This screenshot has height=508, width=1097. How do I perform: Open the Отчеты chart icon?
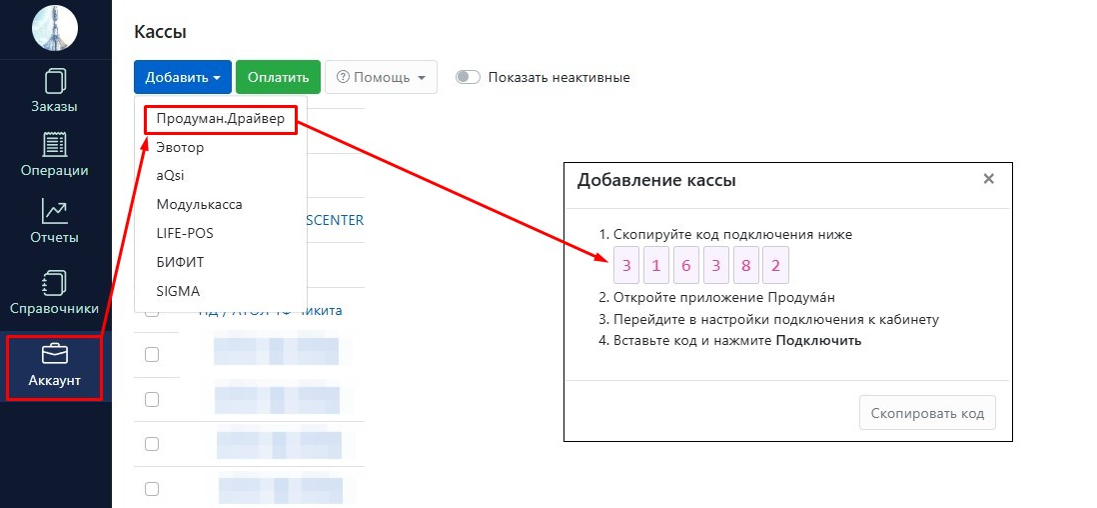[x=55, y=211]
